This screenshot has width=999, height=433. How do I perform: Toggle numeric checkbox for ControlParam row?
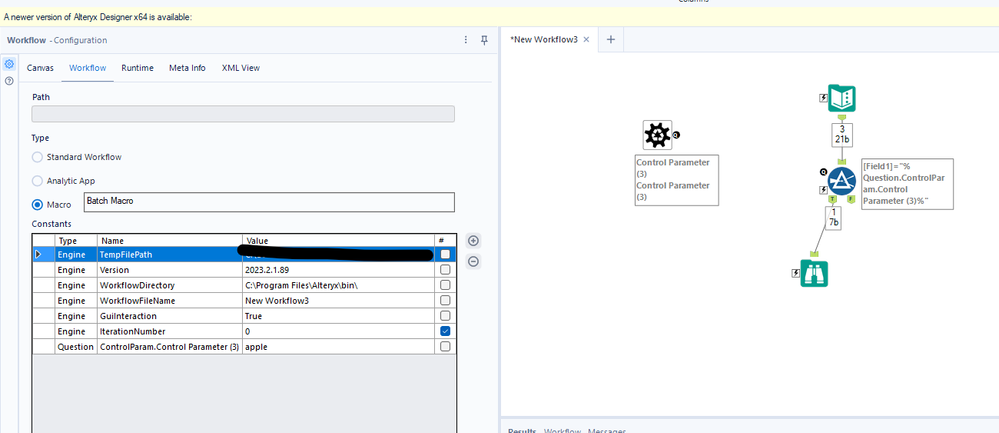click(445, 346)
